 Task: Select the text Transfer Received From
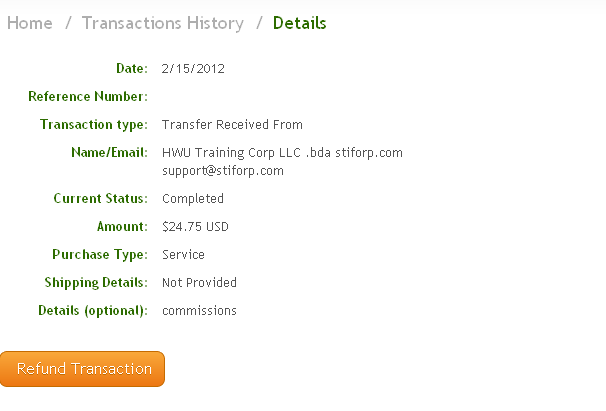[x=232, y=125]
